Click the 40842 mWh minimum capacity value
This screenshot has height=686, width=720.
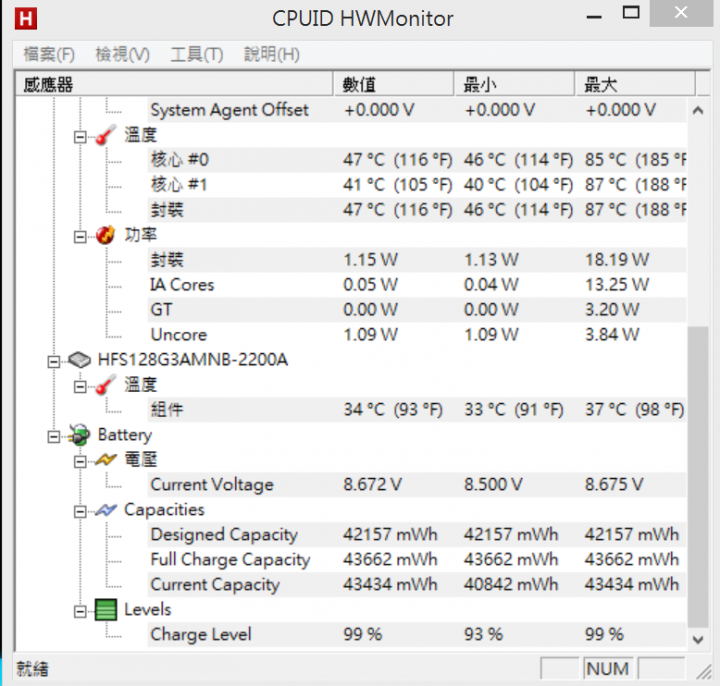[511, 585]
